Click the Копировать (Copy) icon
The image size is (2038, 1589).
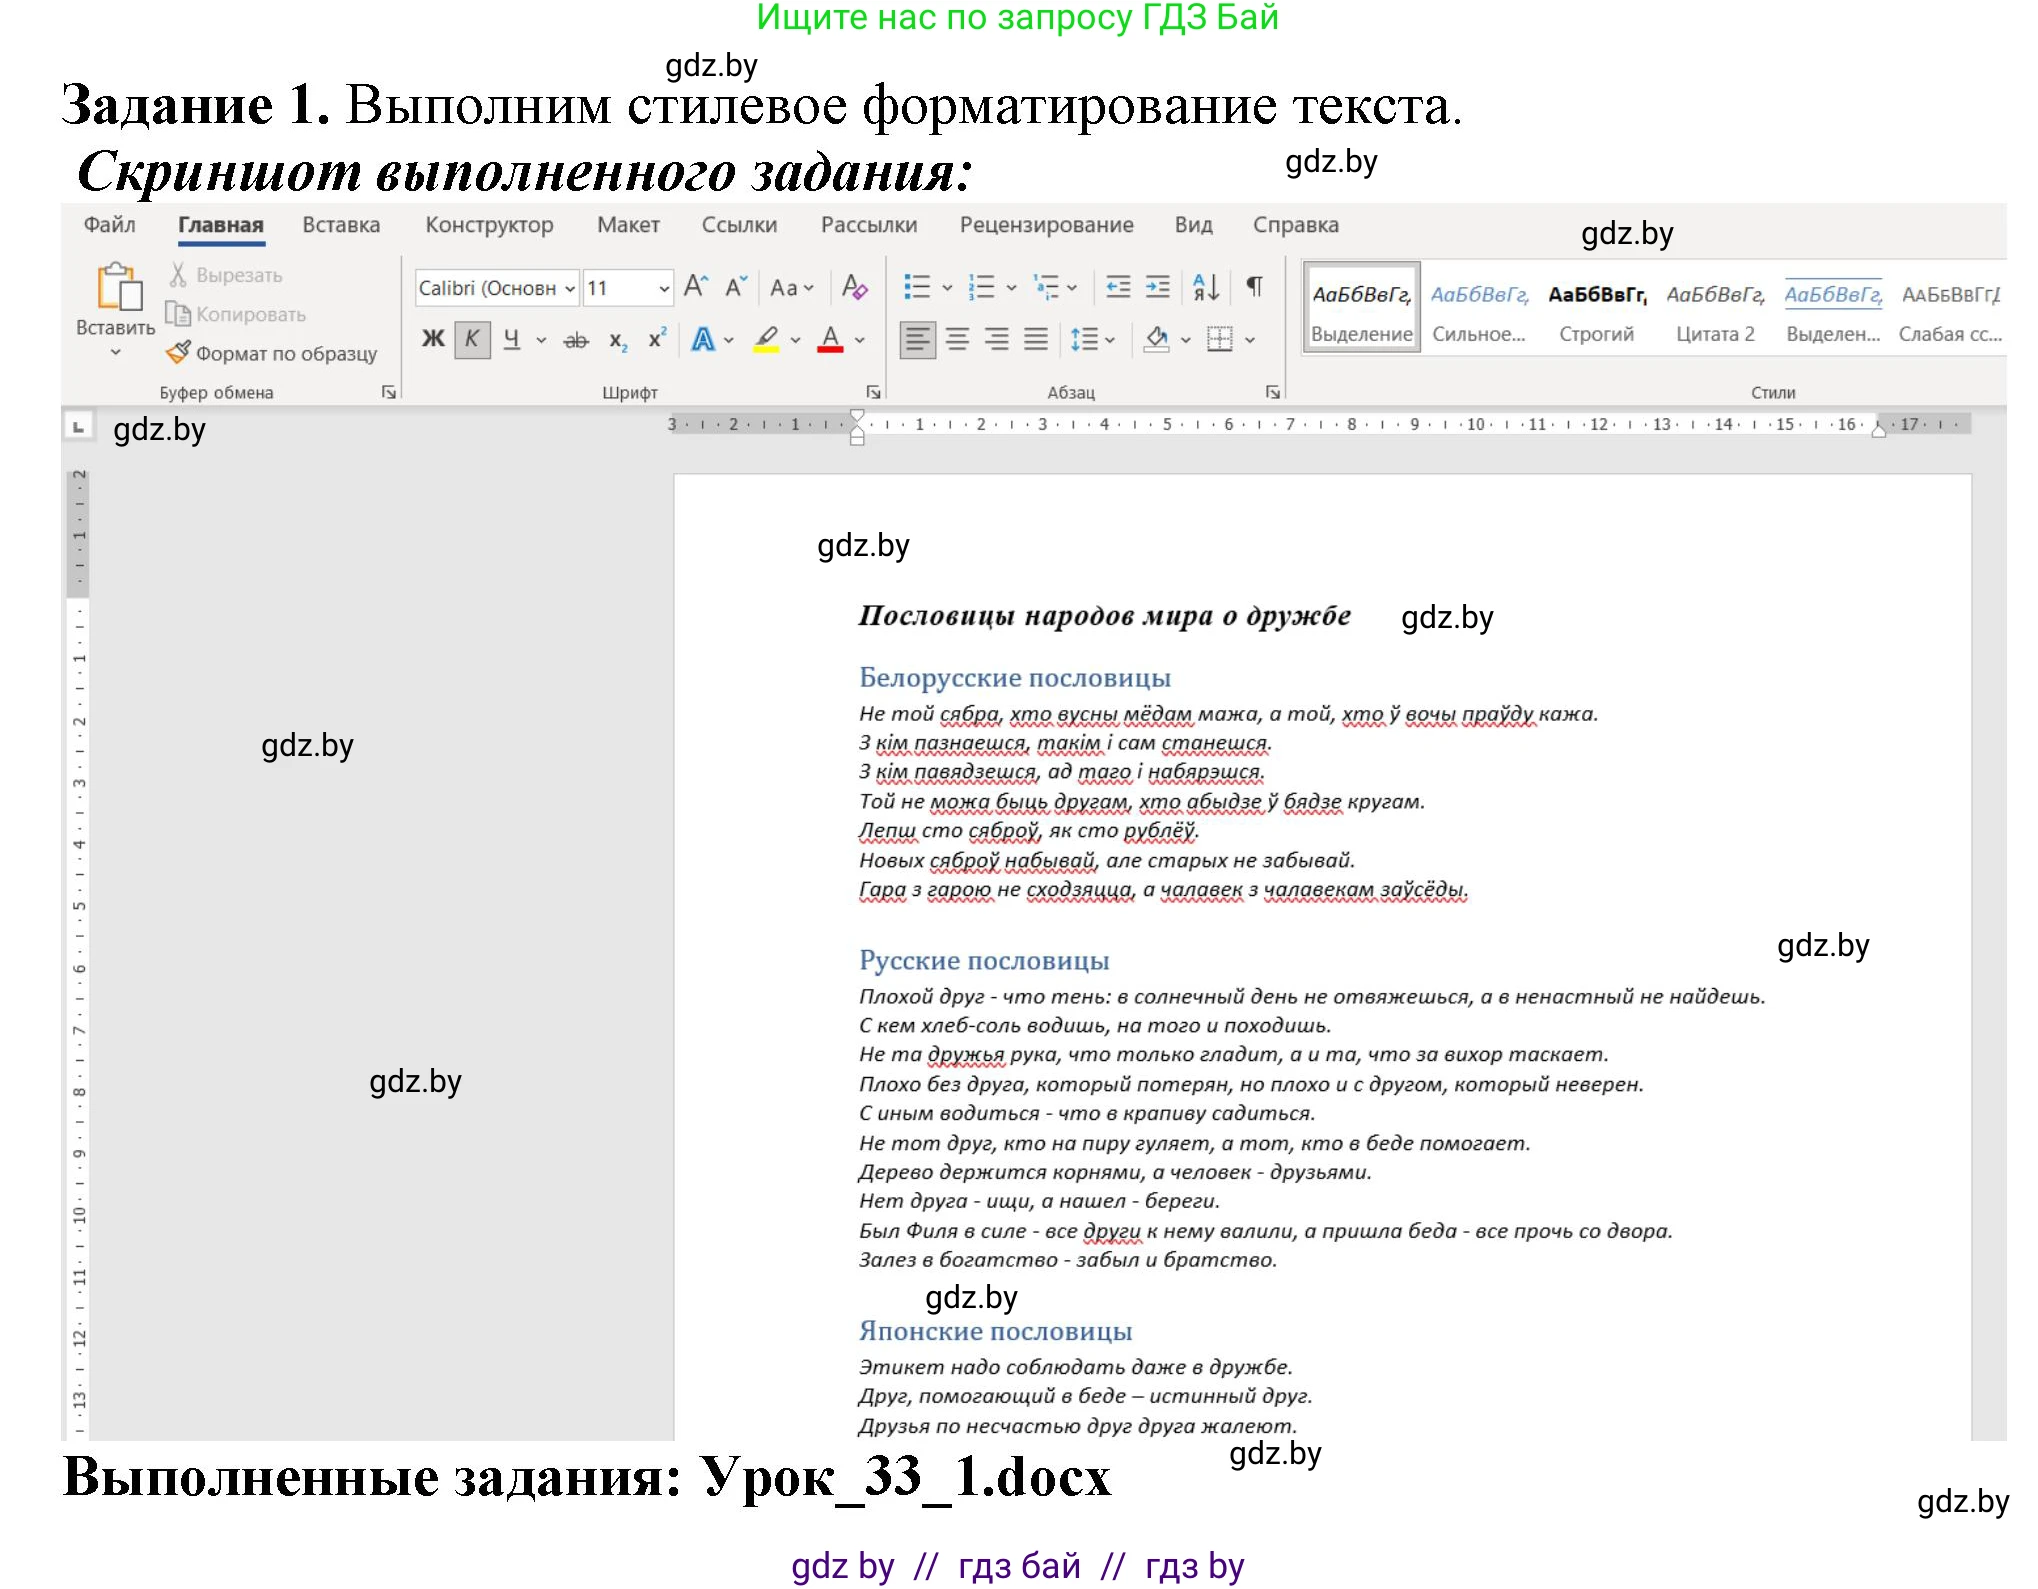pos(177,313)
